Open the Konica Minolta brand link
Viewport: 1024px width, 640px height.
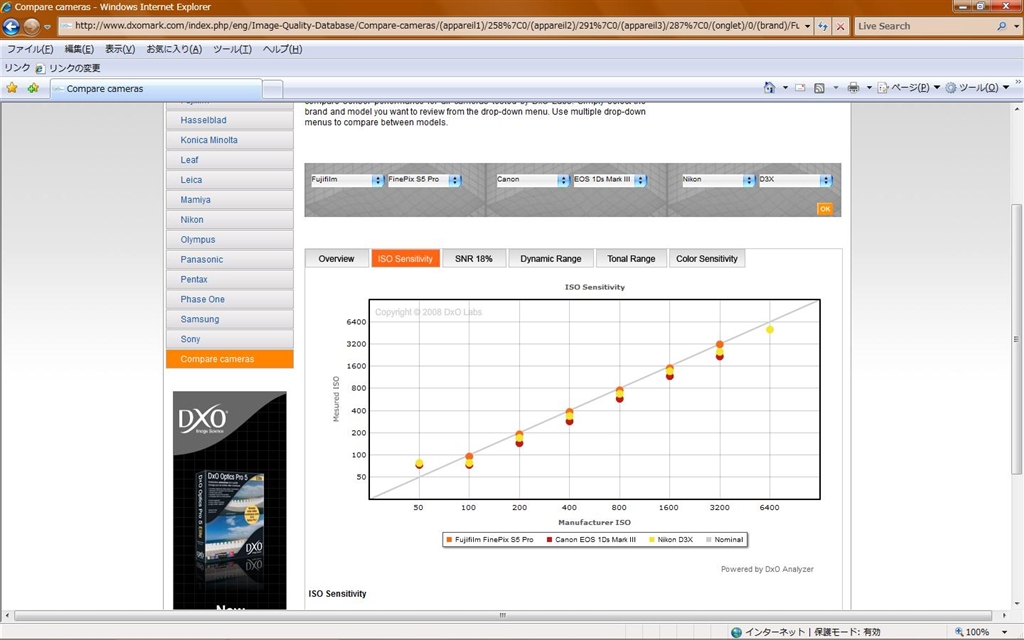[x=229, y=140]
